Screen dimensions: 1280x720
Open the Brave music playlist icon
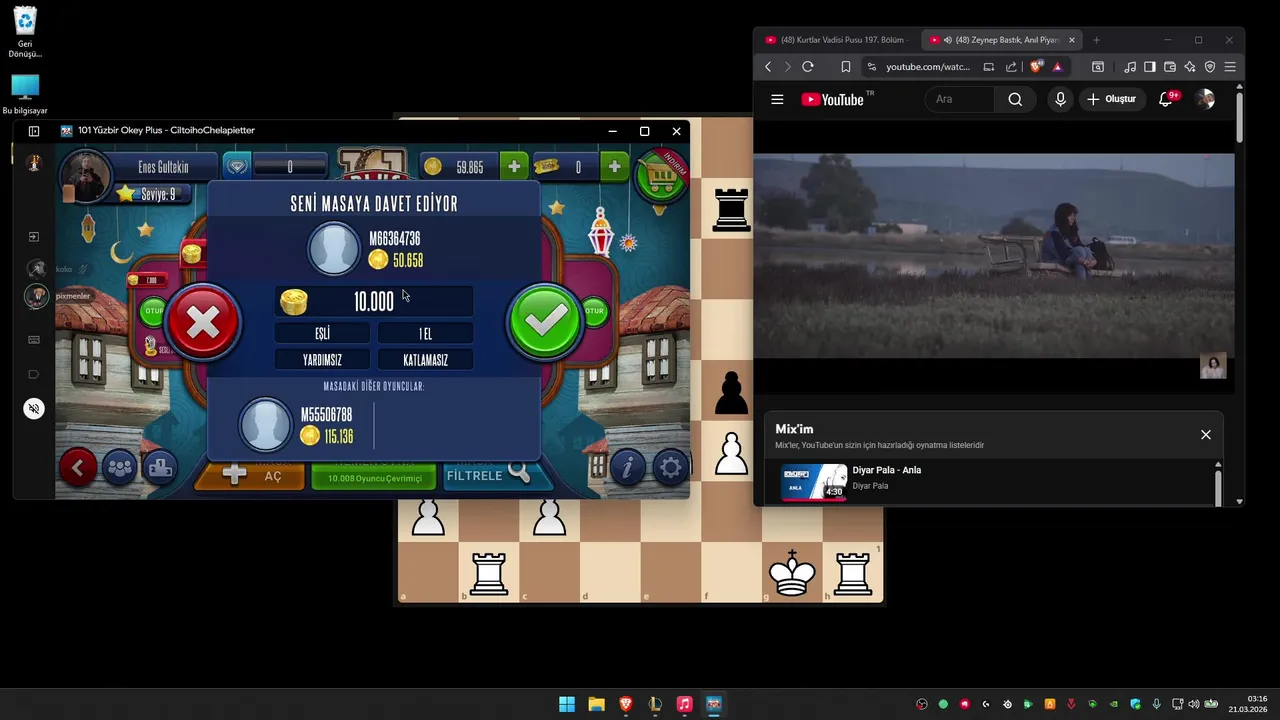(x=1130, y=67)
